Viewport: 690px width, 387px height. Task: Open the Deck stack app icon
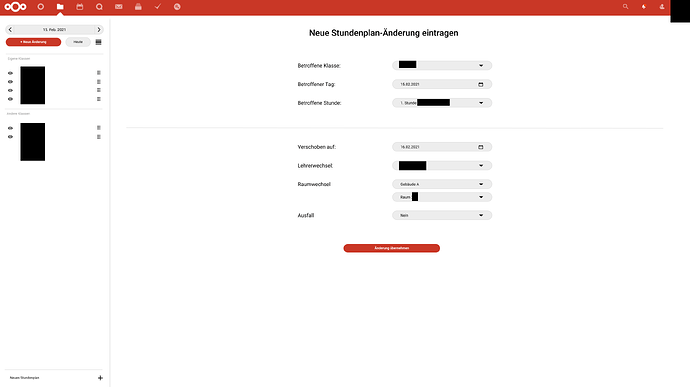(138, 7)
